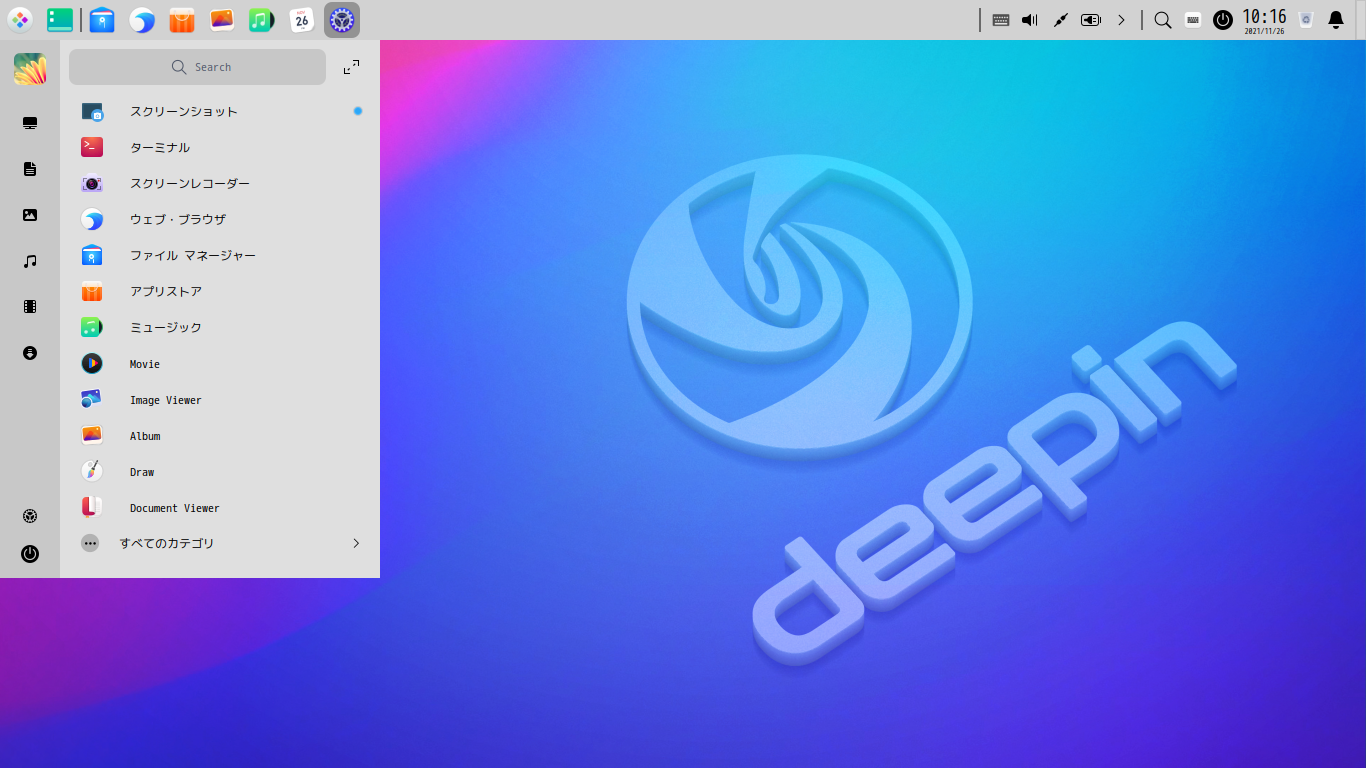Launch Draw from the app list
The width and height of the screenshot is (1366, 768).
220,471
